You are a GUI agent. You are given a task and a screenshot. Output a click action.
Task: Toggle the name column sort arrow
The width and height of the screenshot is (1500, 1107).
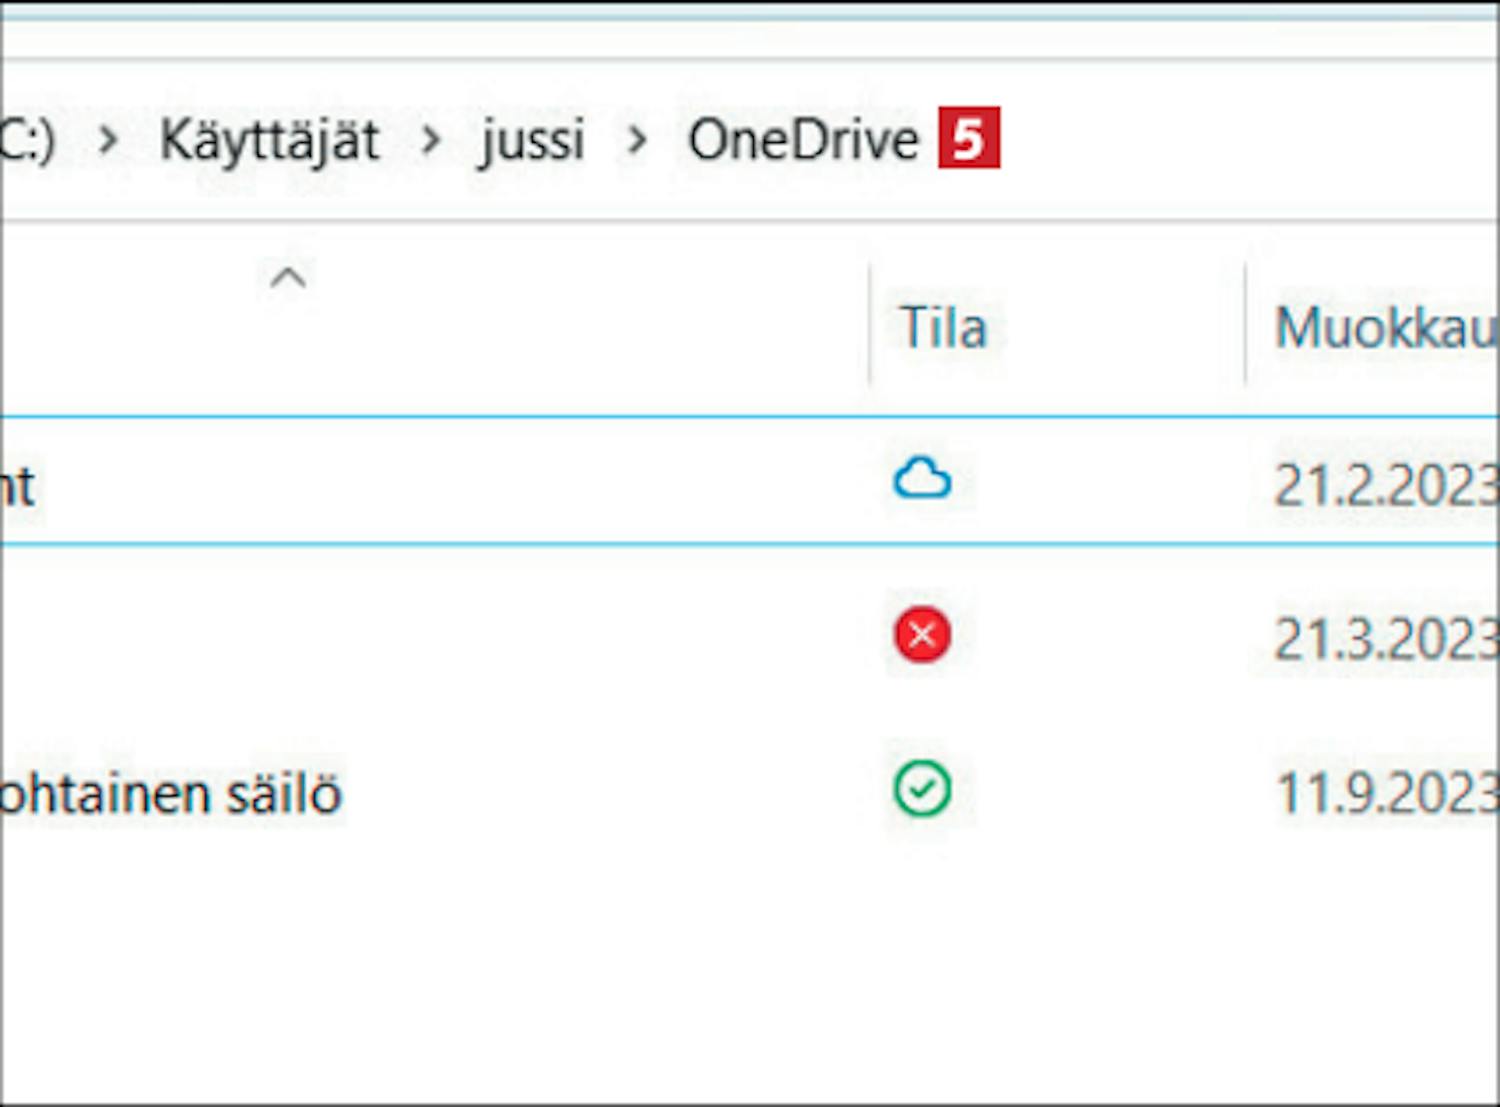coord(288,277)
